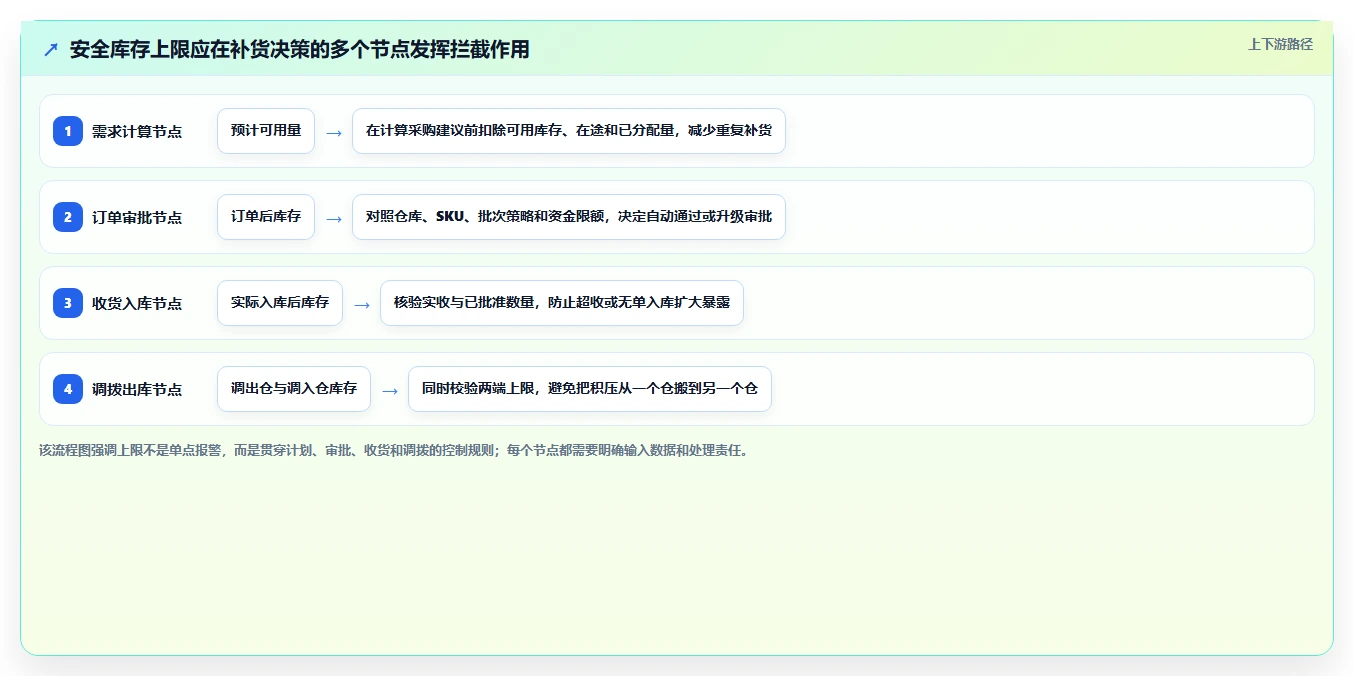
Task: Select the 收货入库节点 label
Action: 137,303
